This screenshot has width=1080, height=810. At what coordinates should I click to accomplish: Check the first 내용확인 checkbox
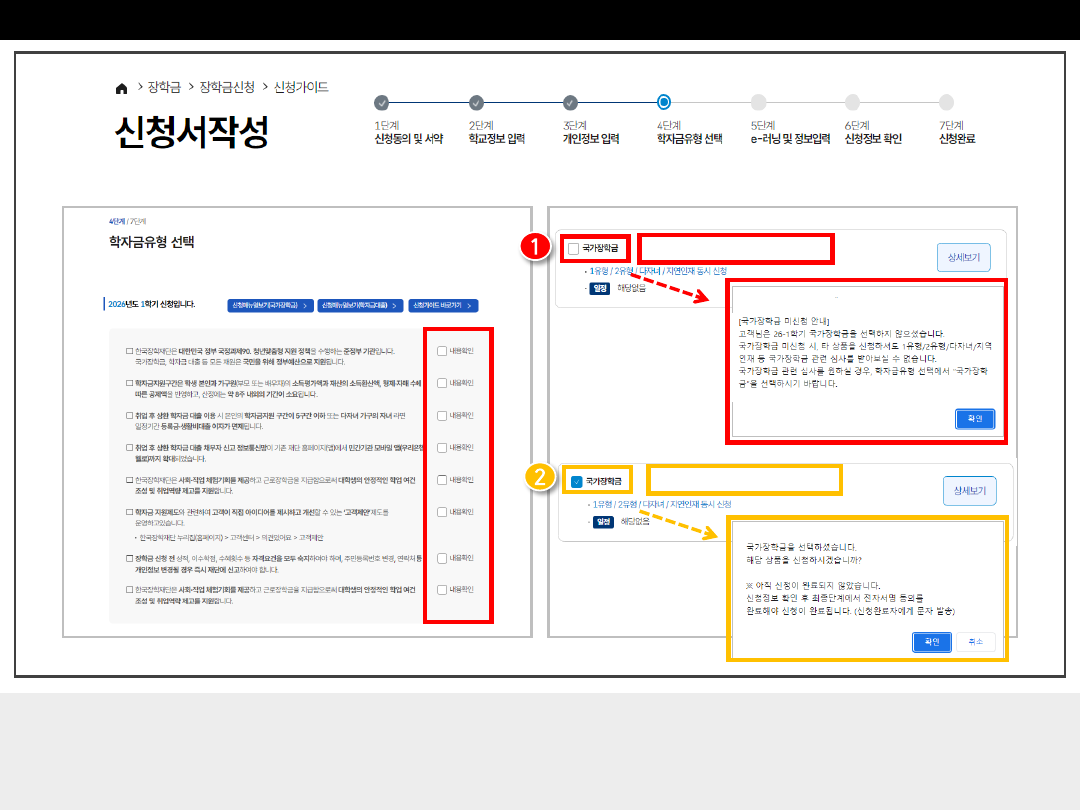[x=442, y=350]
